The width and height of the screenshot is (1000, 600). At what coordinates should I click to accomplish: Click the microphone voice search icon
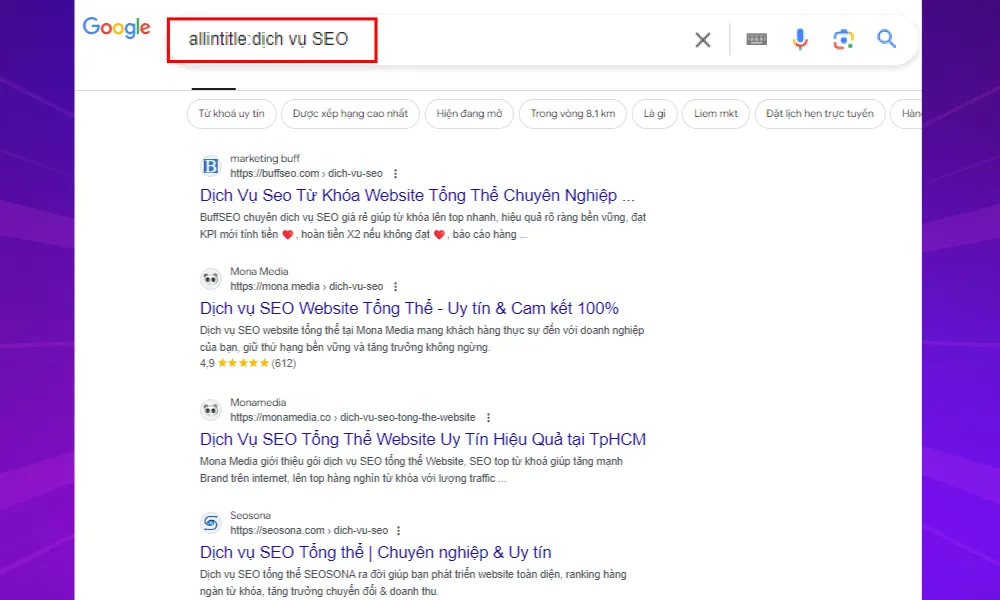[x=800, y=39]
